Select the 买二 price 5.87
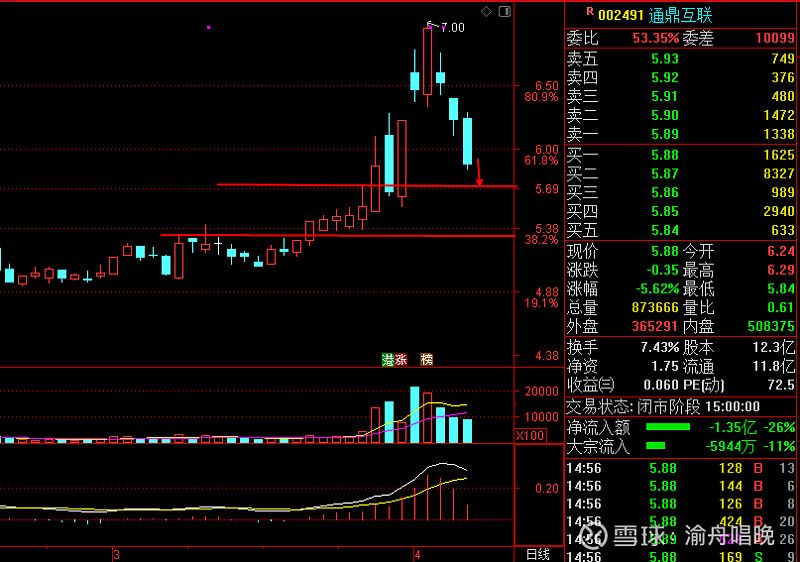The height and width of the screenshot is (562, 800). 665,174
